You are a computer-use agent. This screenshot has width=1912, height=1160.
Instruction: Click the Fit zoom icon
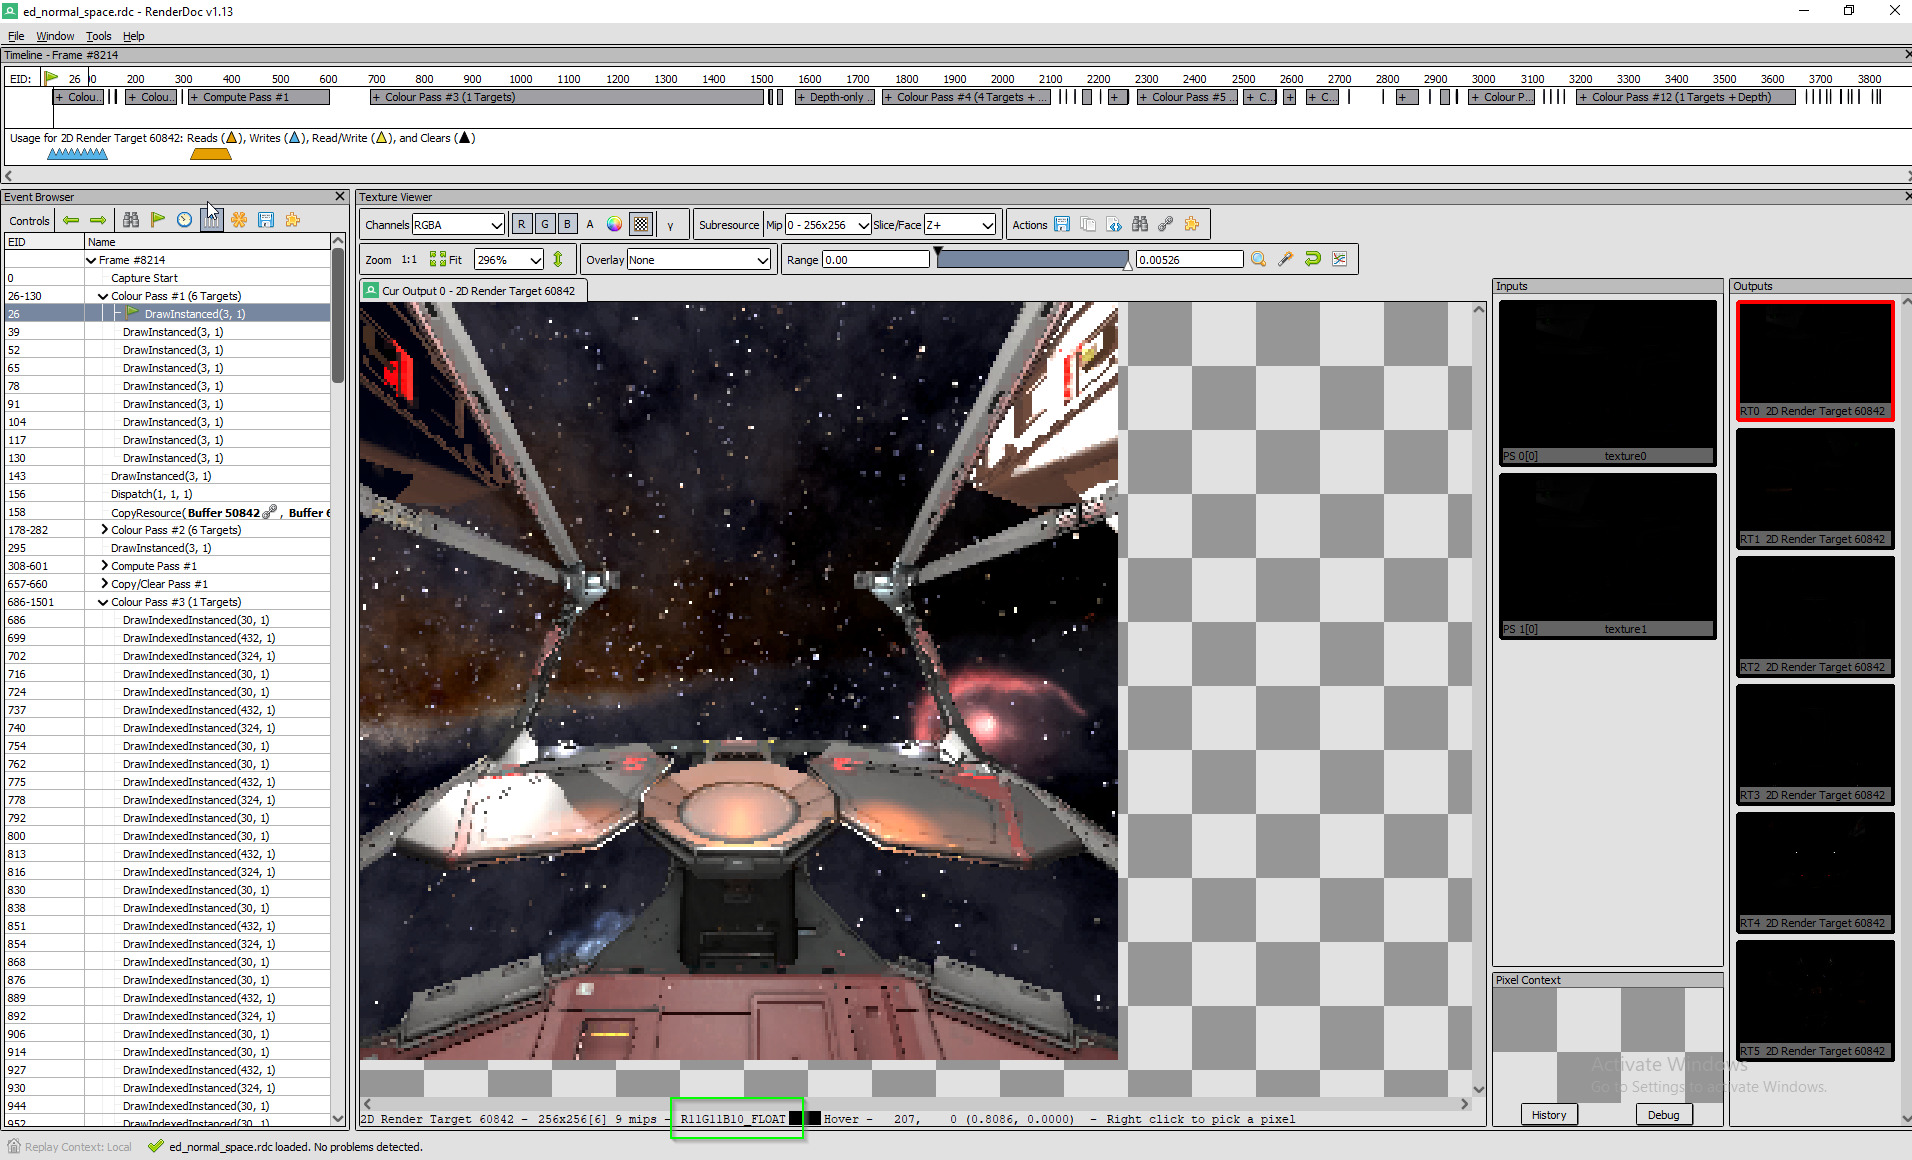446,260
